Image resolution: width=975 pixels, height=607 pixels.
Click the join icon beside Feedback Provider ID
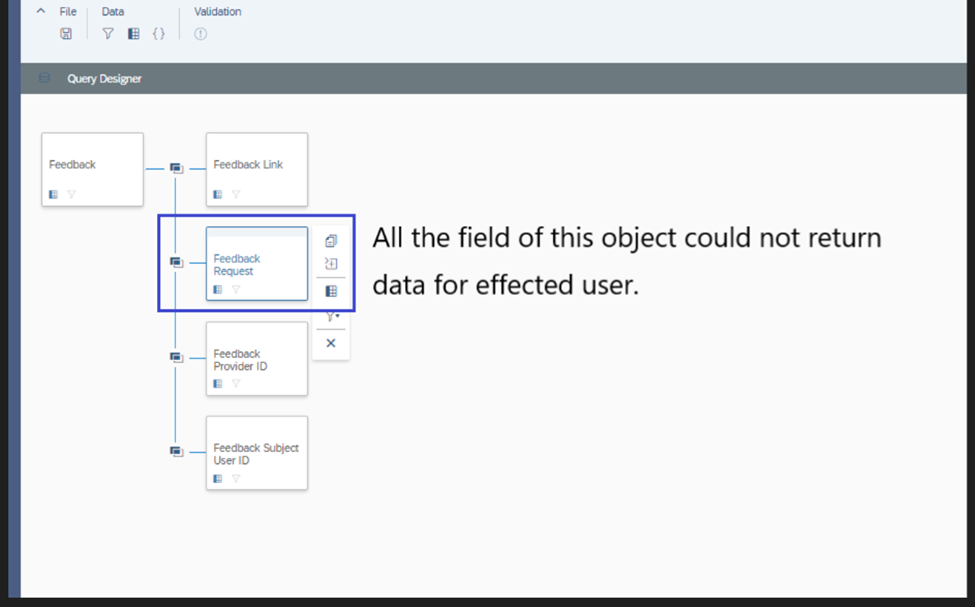[177, 358]
